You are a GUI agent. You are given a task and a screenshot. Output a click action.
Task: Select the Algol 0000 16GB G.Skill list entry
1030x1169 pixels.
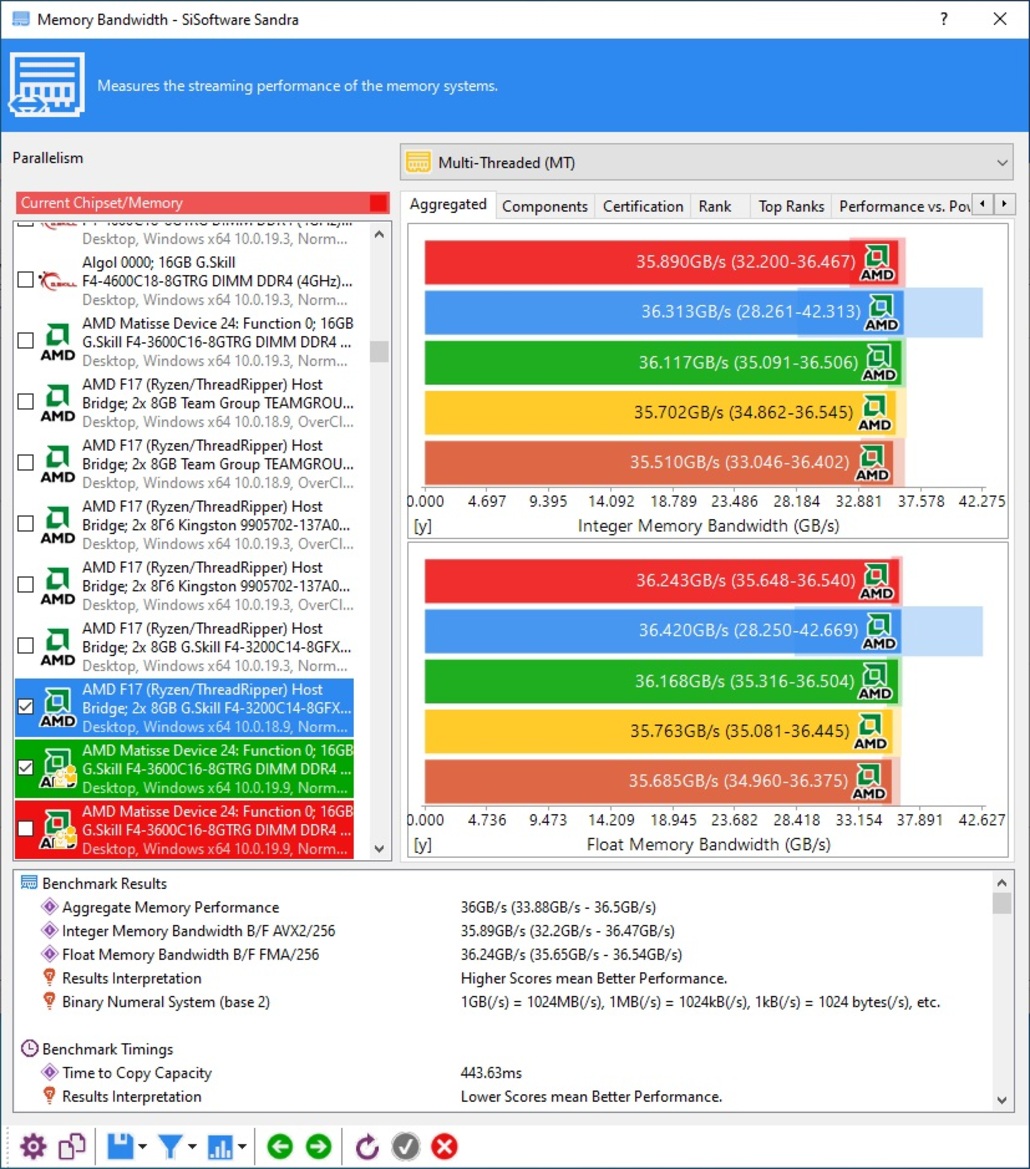pos(184,281)
